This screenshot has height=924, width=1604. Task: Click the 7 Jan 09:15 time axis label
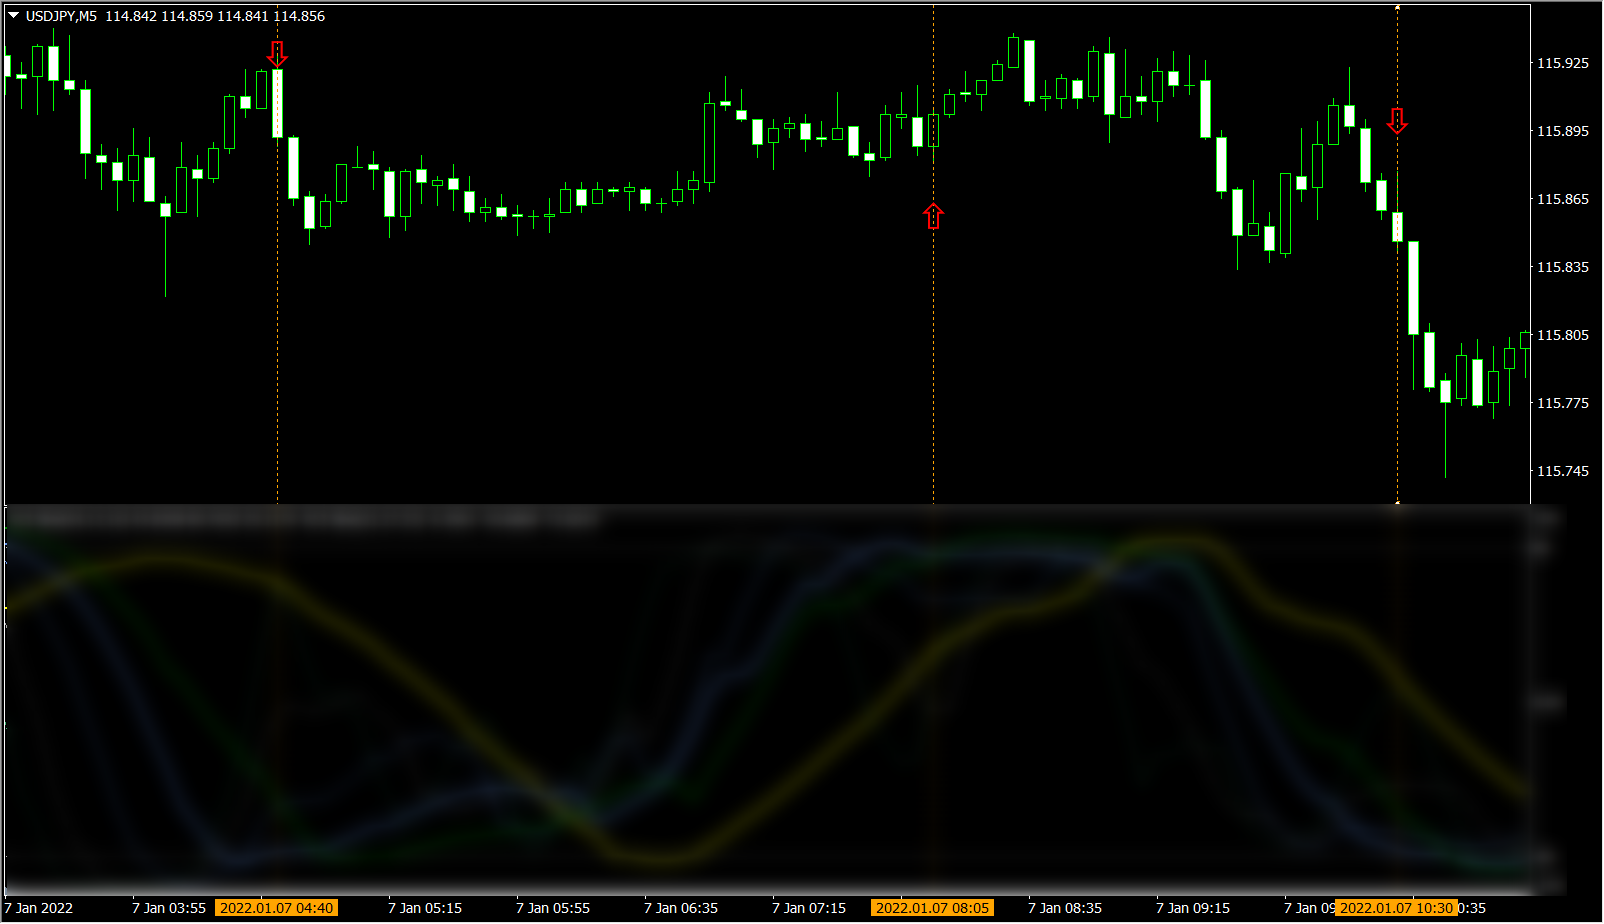(x=1193, y=908)
